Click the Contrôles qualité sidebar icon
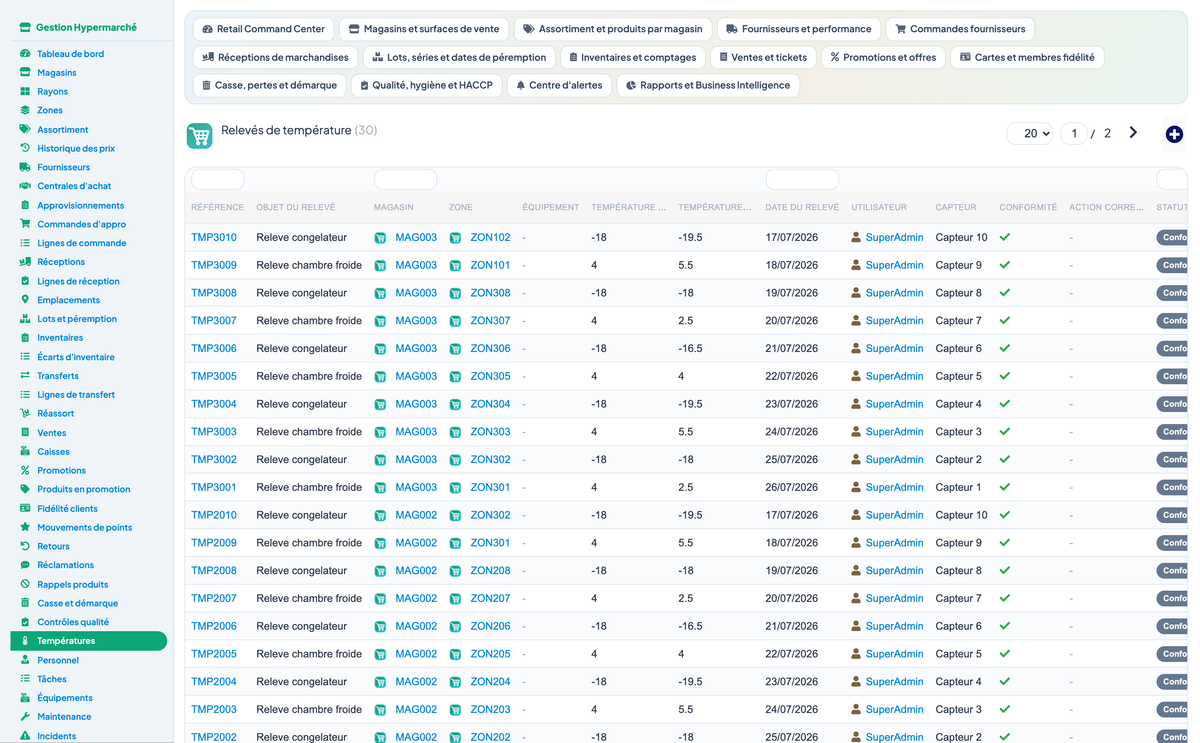This screenshot has width=1200, height=743. click(25, 622)
